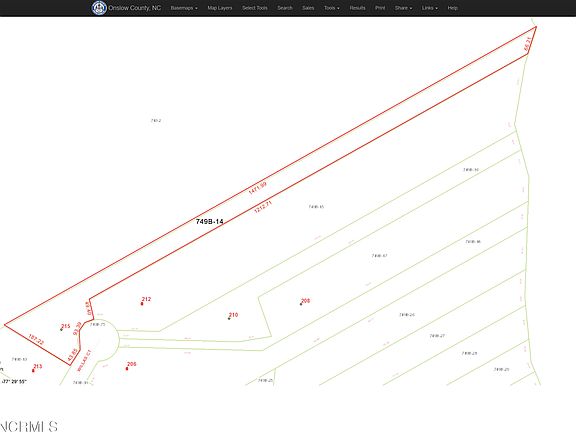Viewport: 576px width, 432px height.
Task: Expand the Links dropdown
Action: click(x=429, y=8)
